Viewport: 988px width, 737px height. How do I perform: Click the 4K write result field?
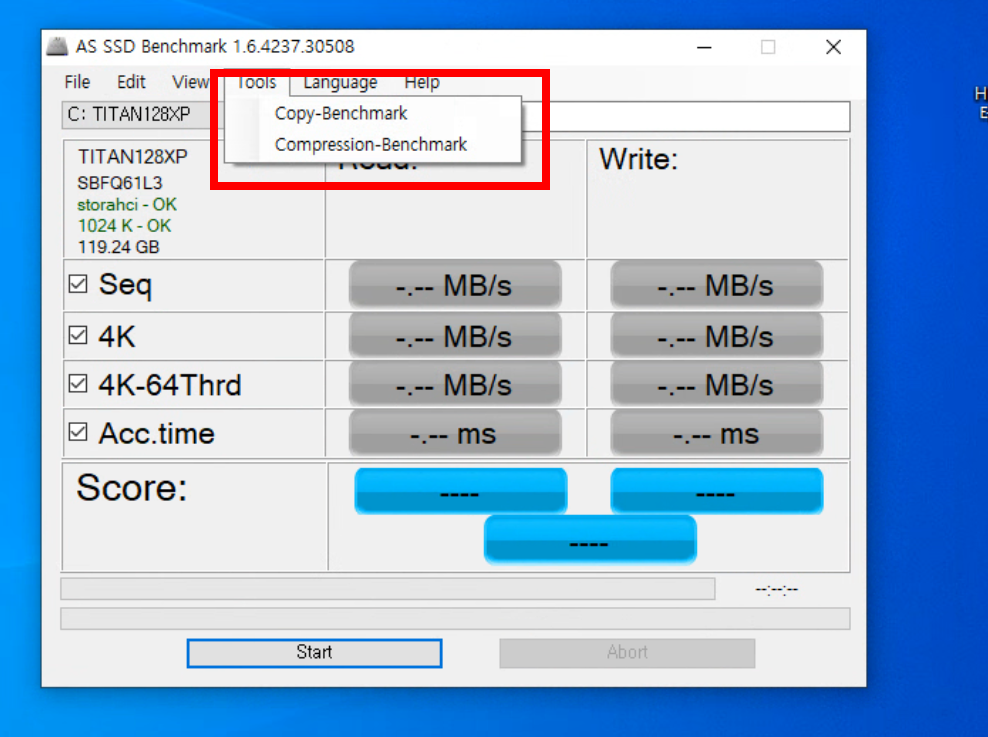[716, 336]
